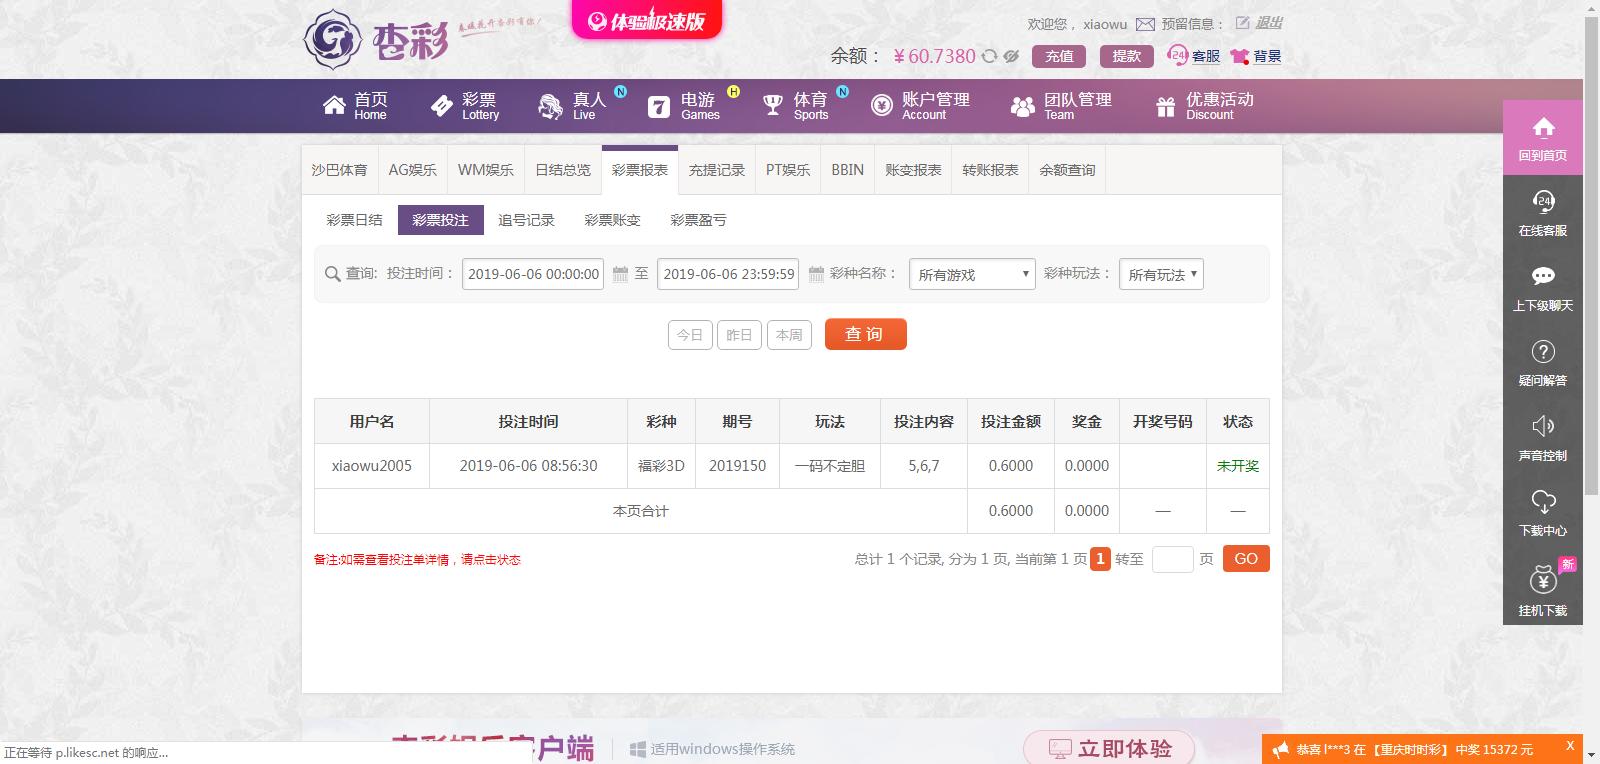Click the edit icon beside 预留信息

[1243, 23]
